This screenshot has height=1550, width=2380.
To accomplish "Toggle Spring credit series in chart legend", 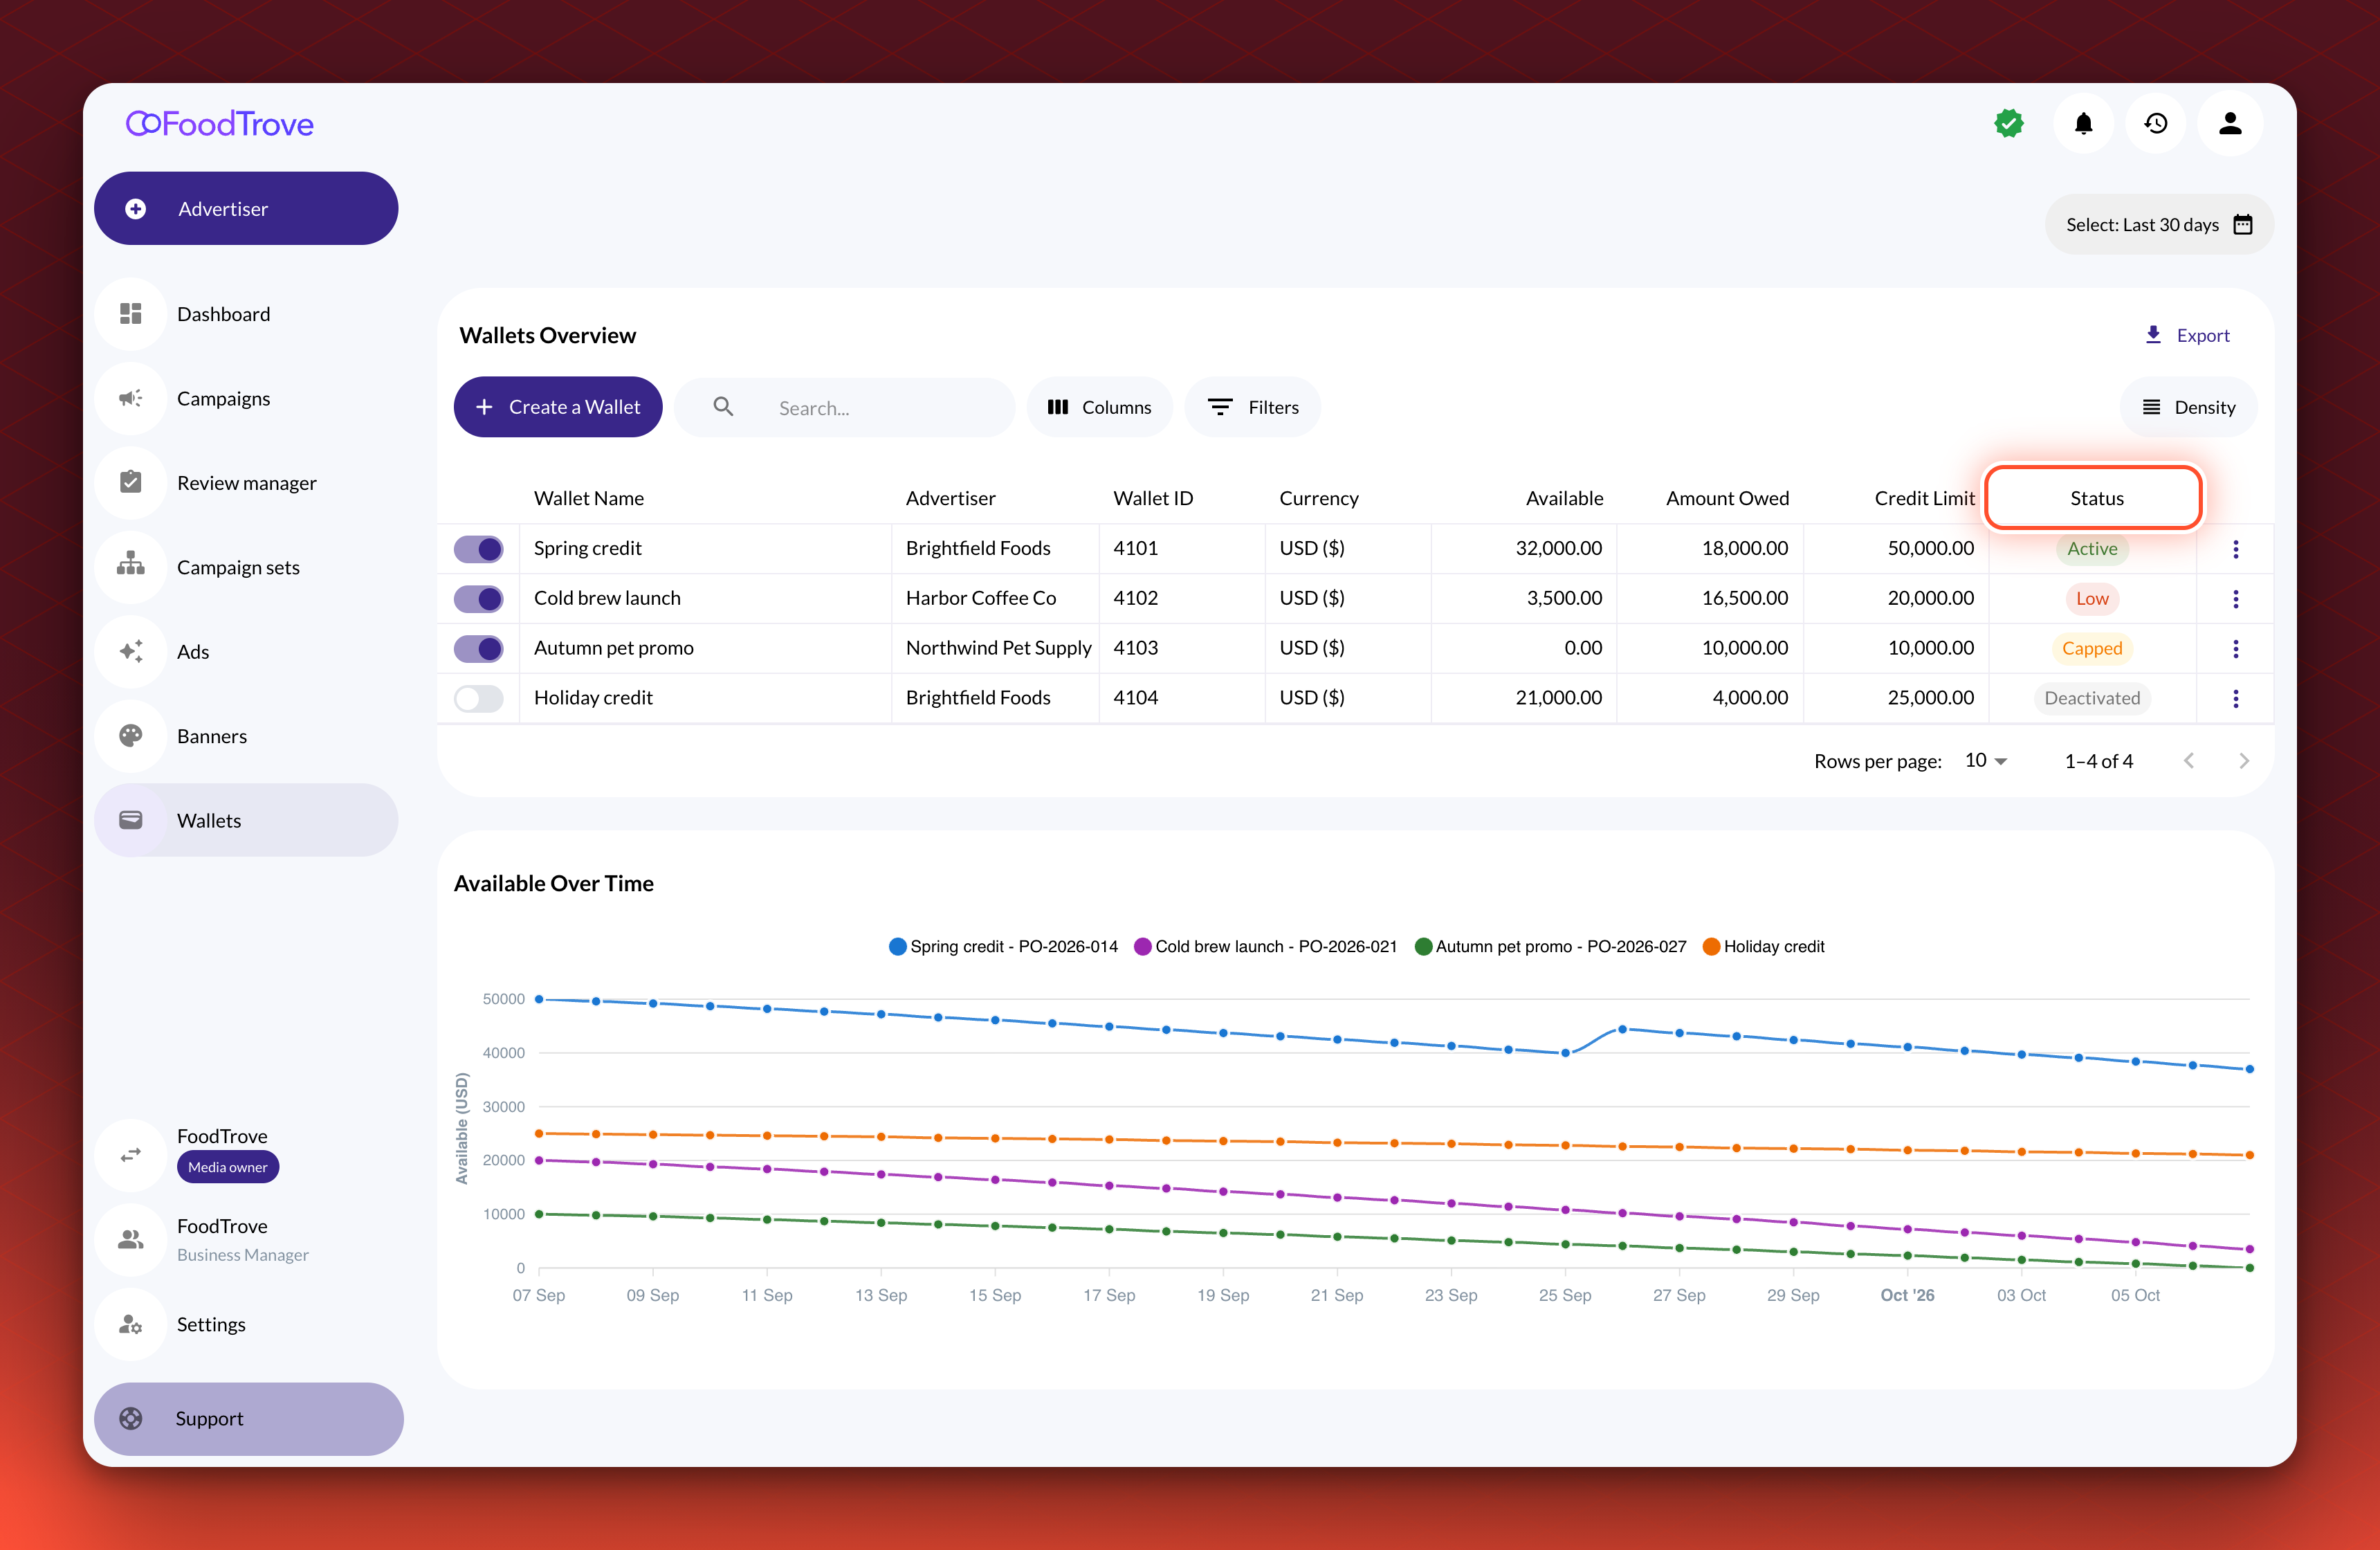I will [x=1003, y=946].
